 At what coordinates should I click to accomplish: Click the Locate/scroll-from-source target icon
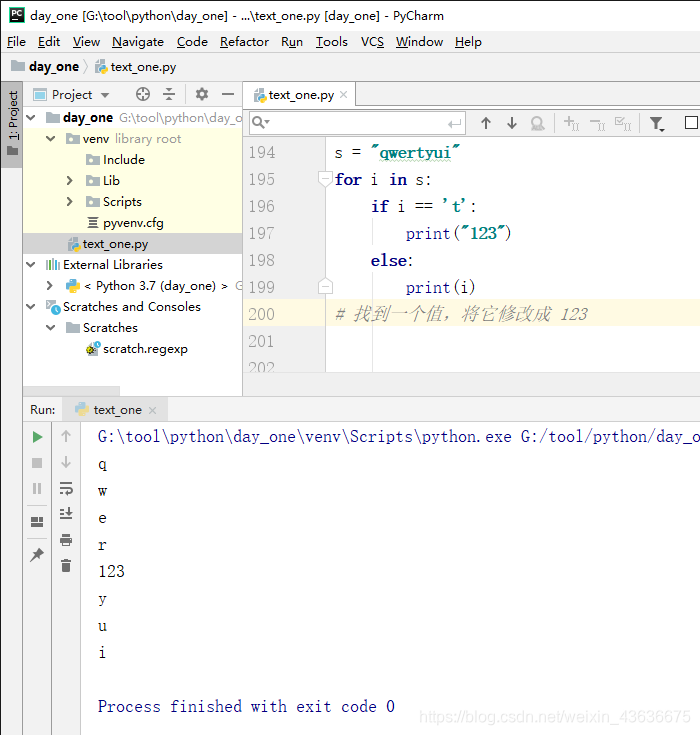[143, 94]
